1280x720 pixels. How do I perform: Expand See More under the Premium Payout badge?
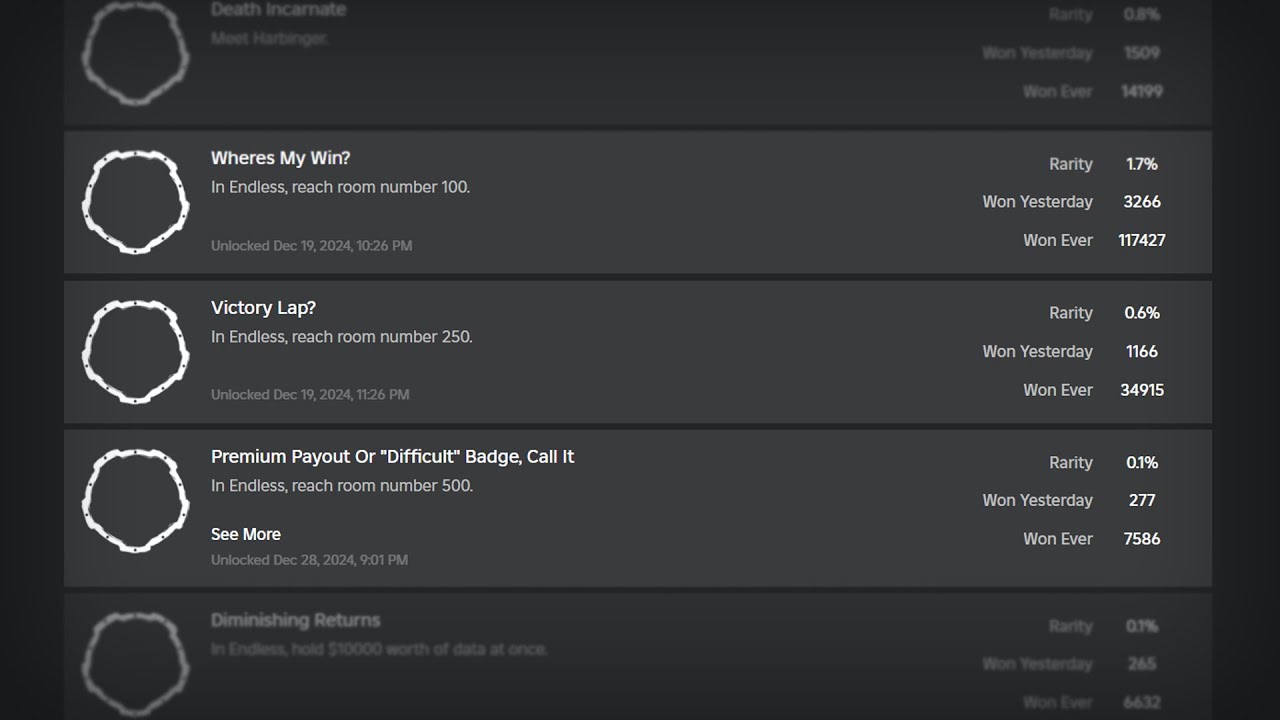click(x=246, y=534)
